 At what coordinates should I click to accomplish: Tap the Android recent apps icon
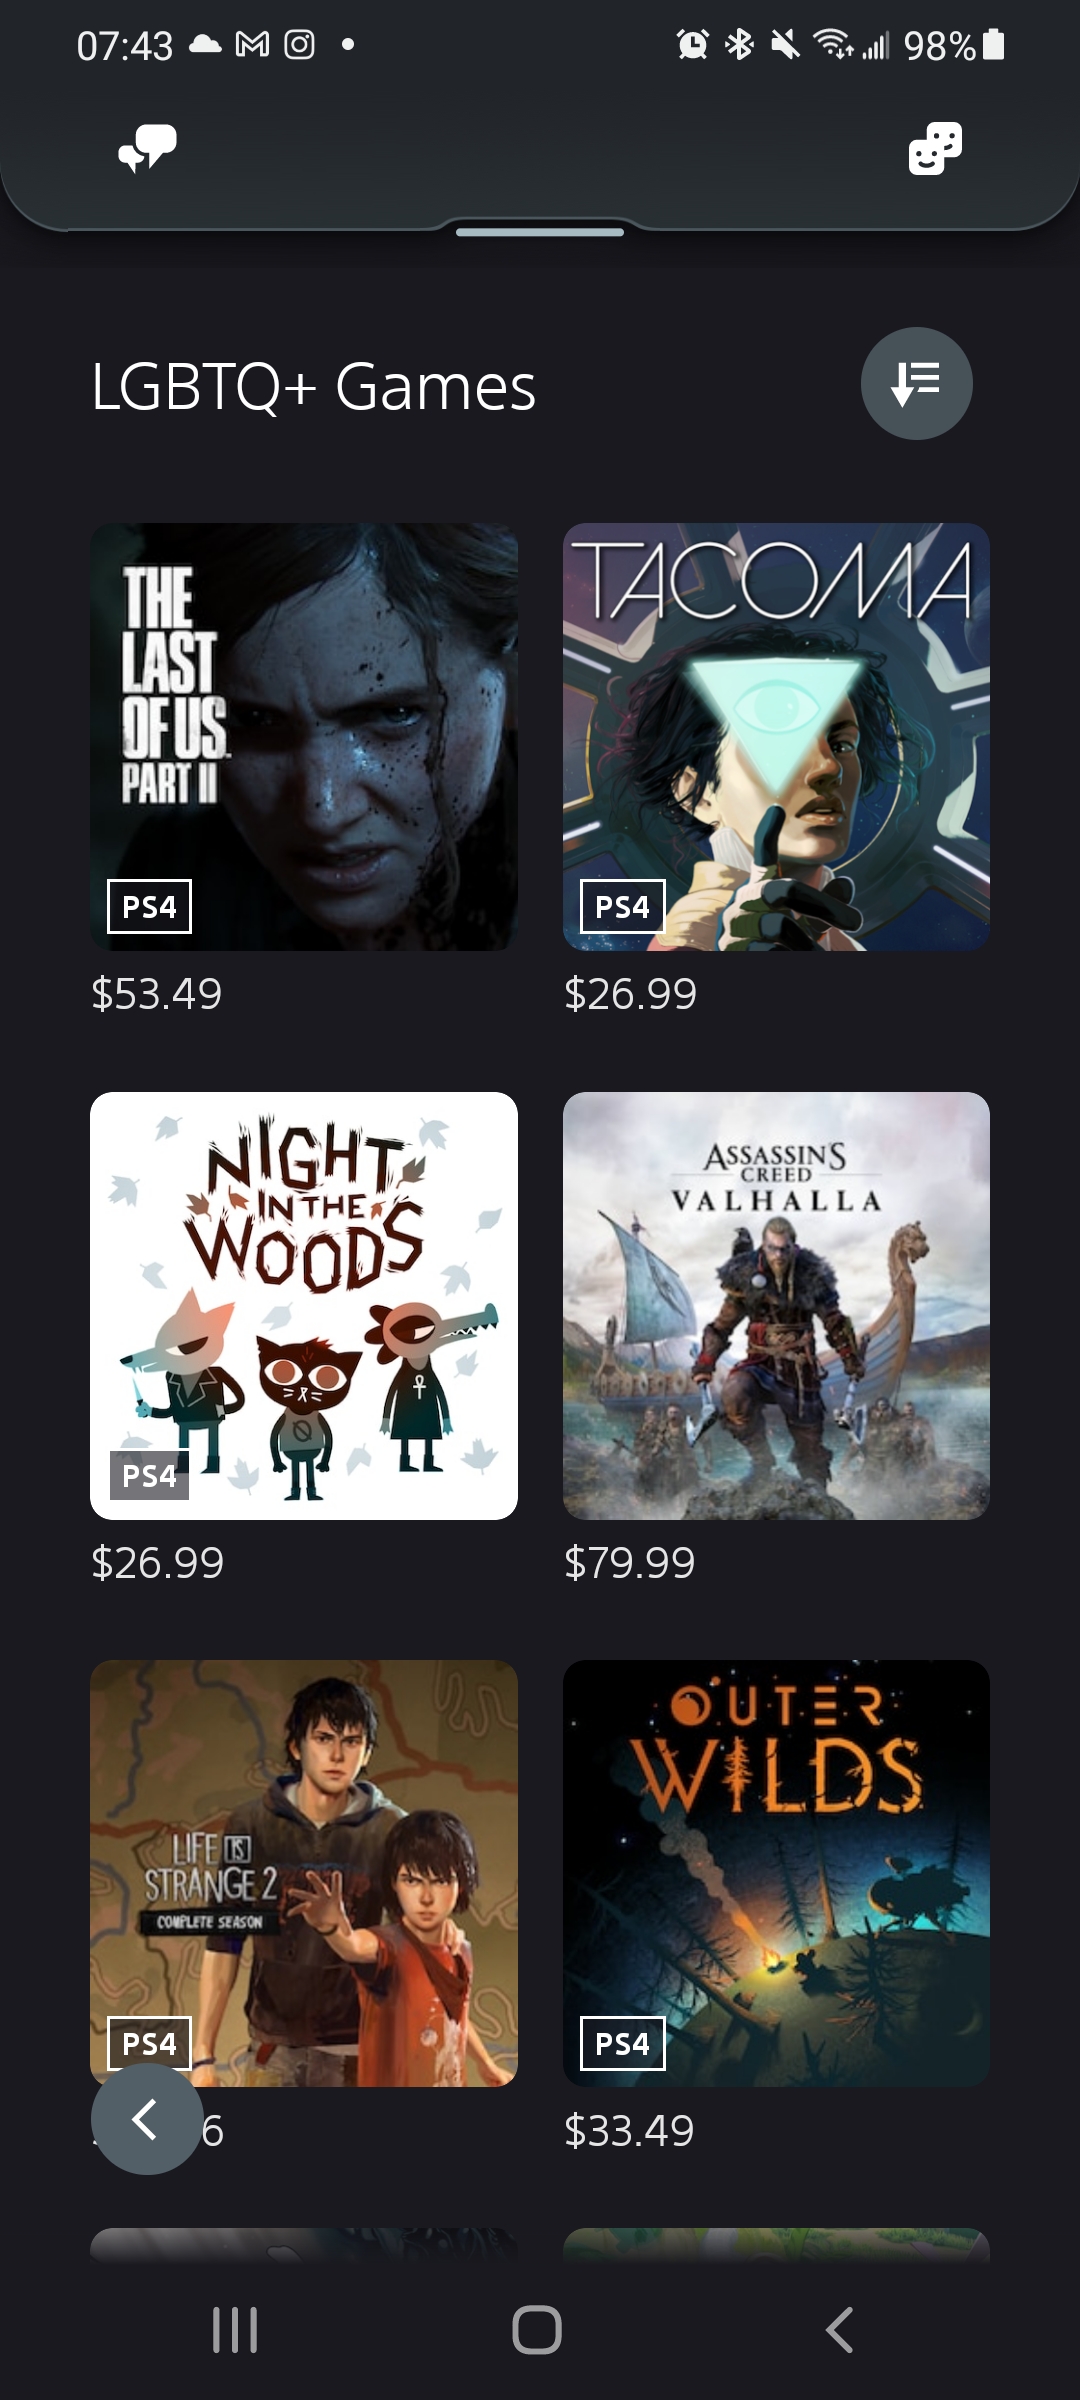pos(236,2330)
